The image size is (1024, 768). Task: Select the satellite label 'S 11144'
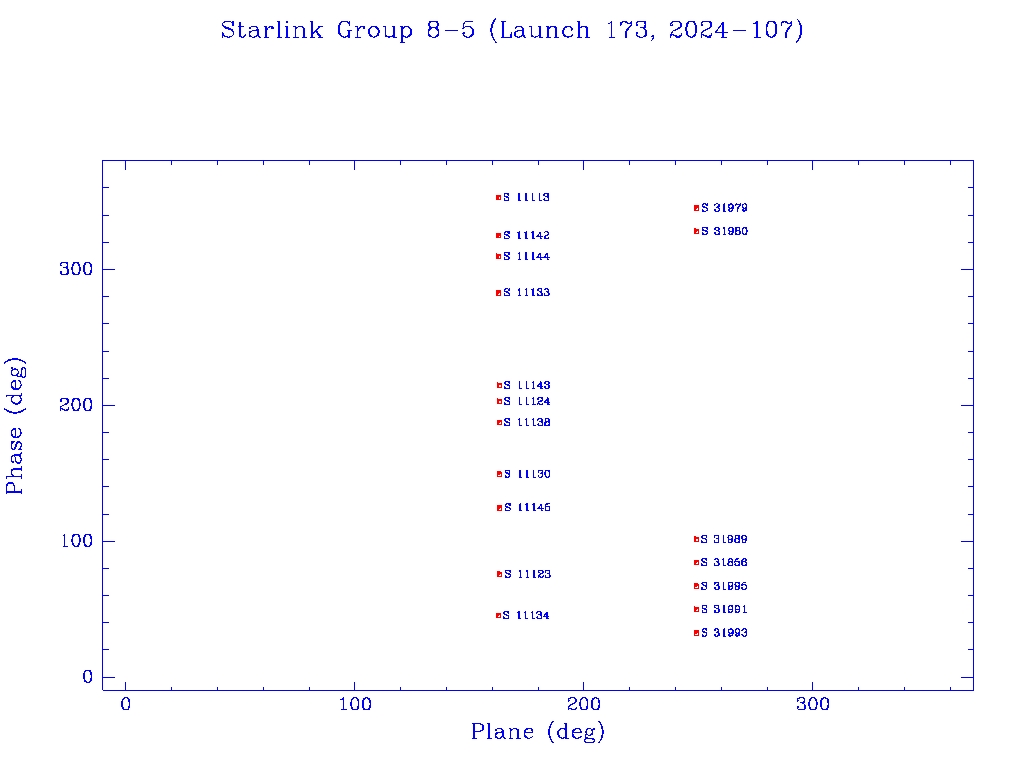pos(526,257)
